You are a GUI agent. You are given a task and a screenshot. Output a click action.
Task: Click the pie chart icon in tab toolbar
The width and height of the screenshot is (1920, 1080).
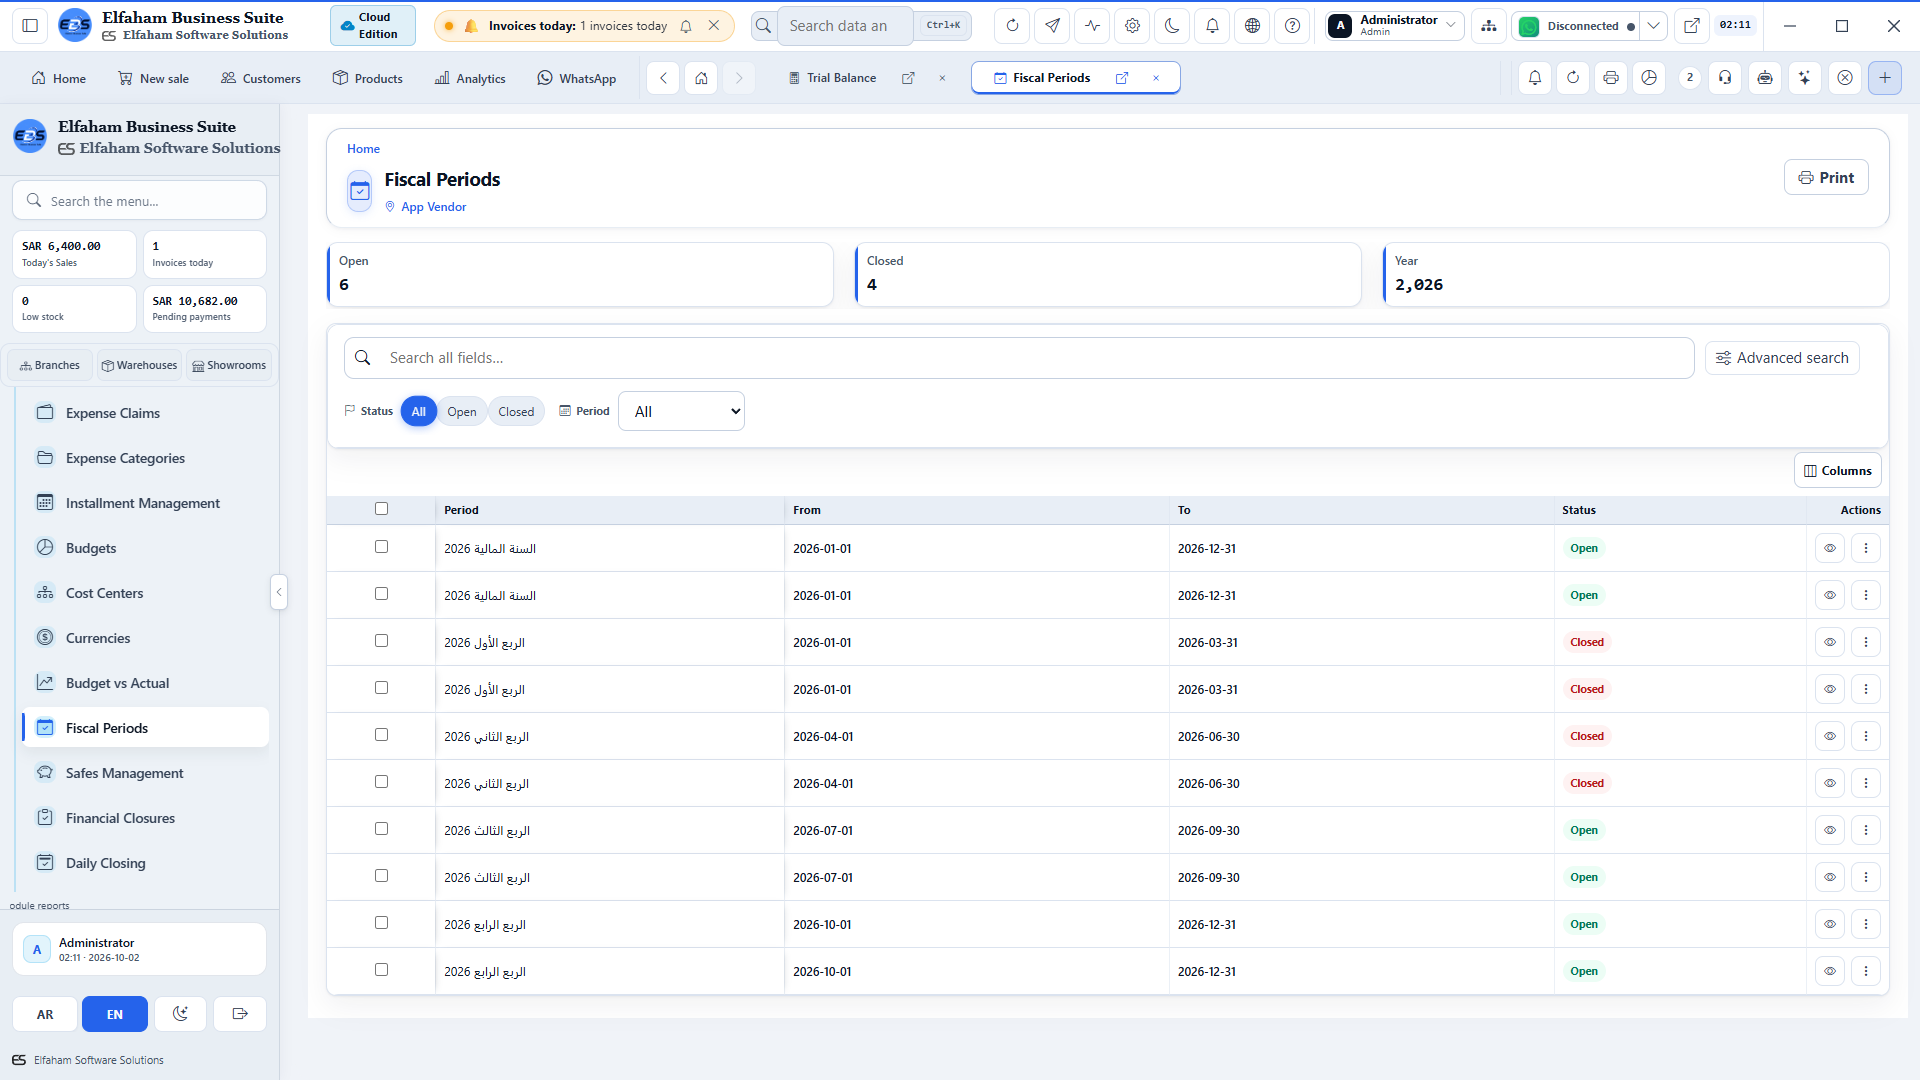[1649, 78]
